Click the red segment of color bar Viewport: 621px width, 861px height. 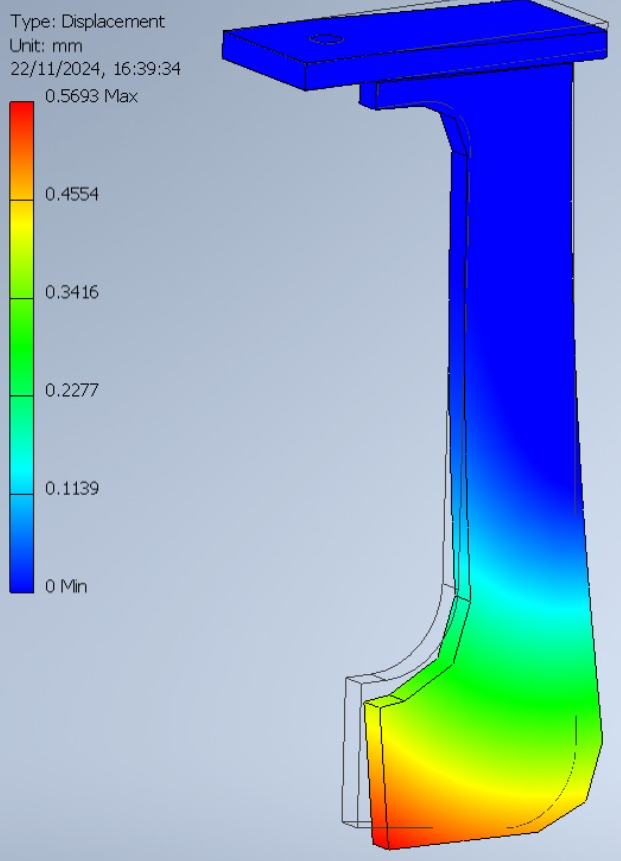point(21,150)
